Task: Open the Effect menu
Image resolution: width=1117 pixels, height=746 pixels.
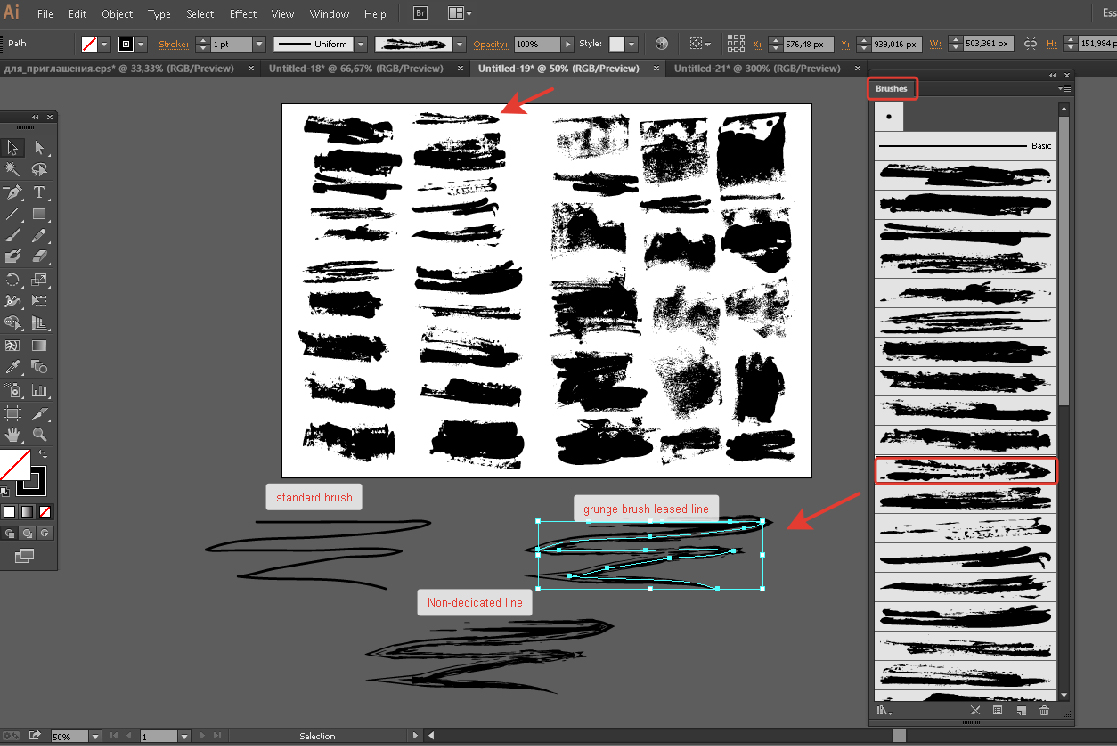Action: (x=243, y=14)
